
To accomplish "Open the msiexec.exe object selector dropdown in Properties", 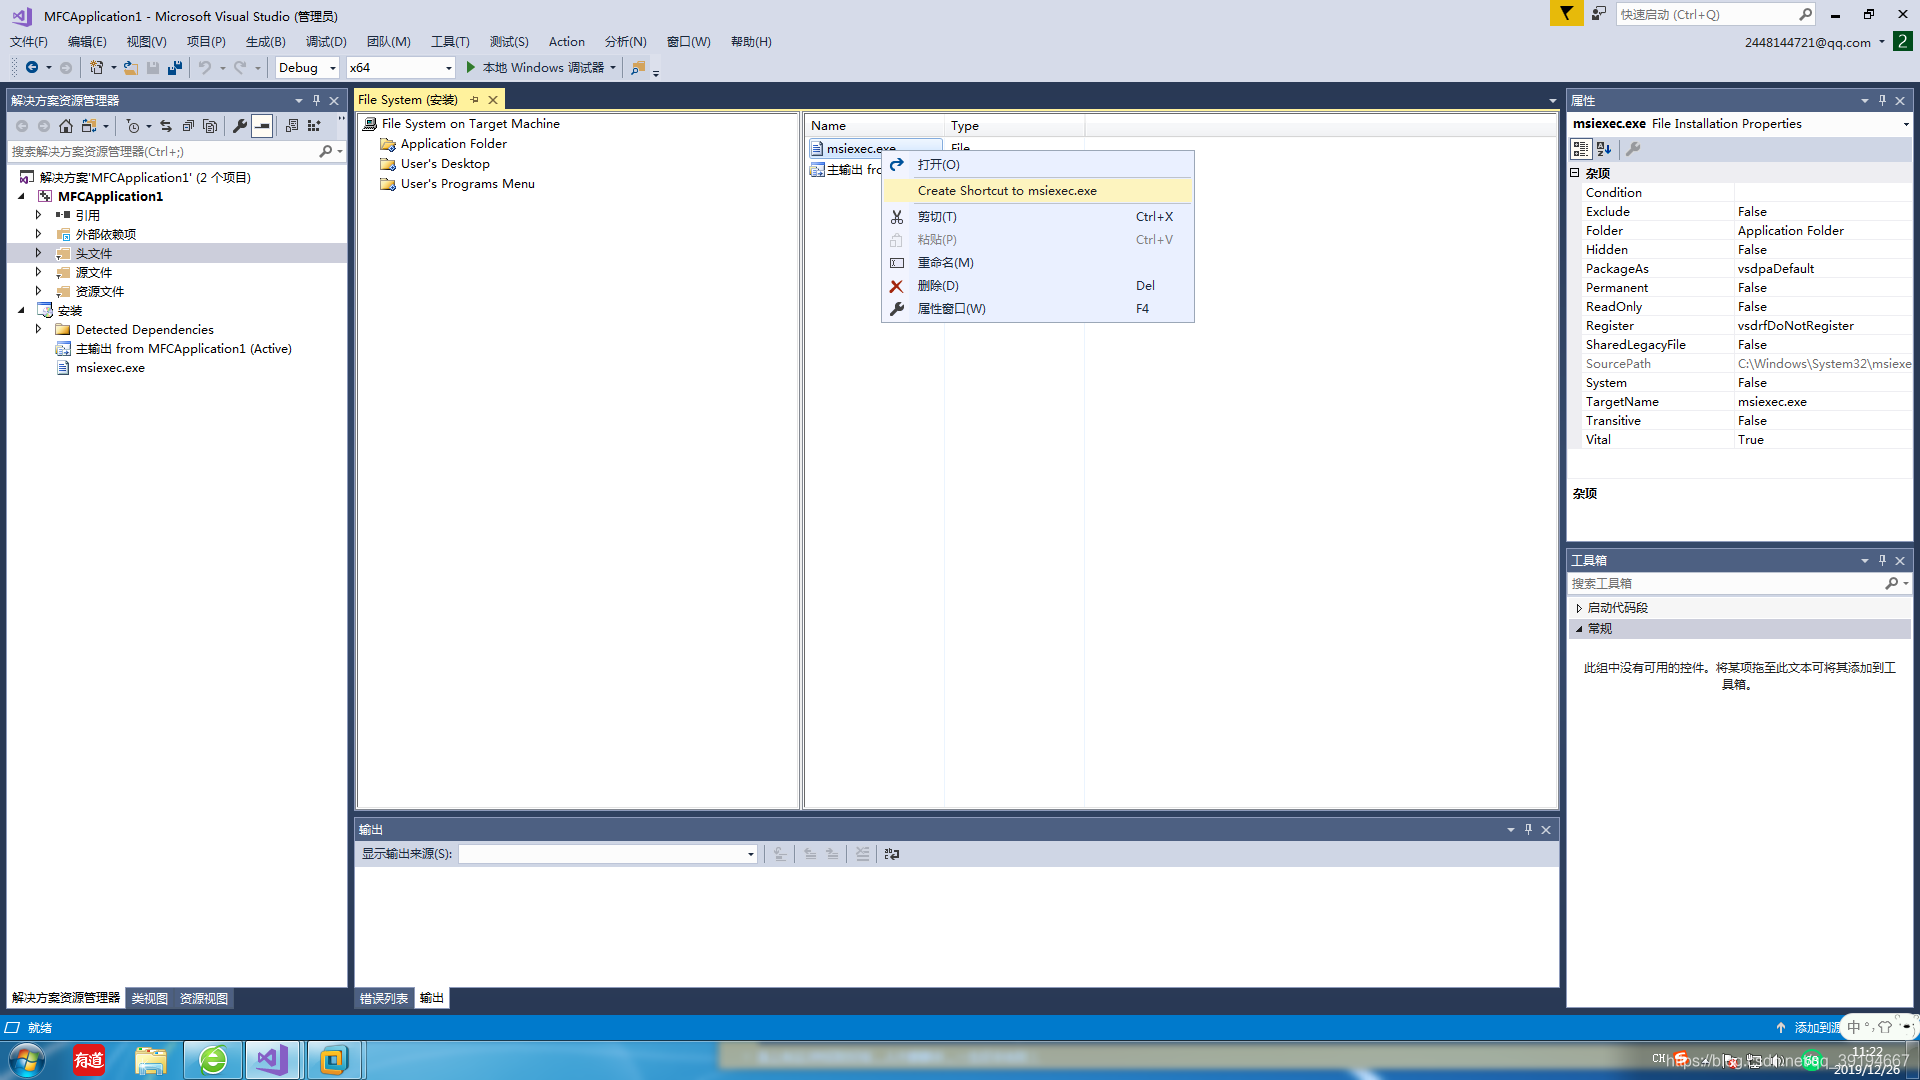I will point(1905,124).
